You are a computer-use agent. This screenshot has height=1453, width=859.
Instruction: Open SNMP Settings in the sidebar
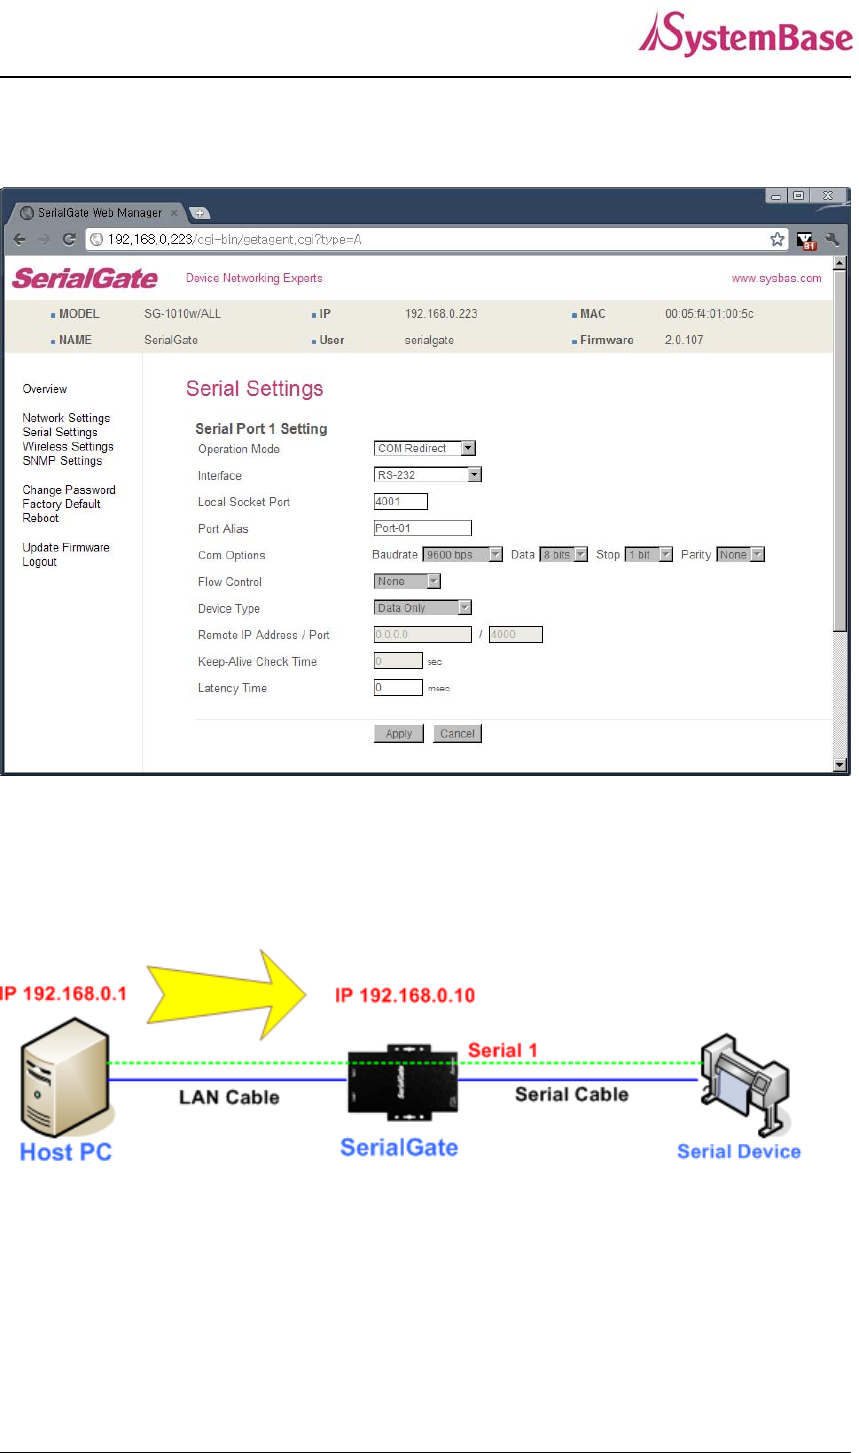62,461
